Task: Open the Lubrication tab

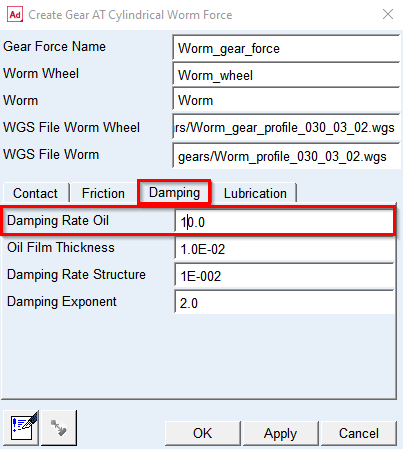Action: [x=255, y=193]
